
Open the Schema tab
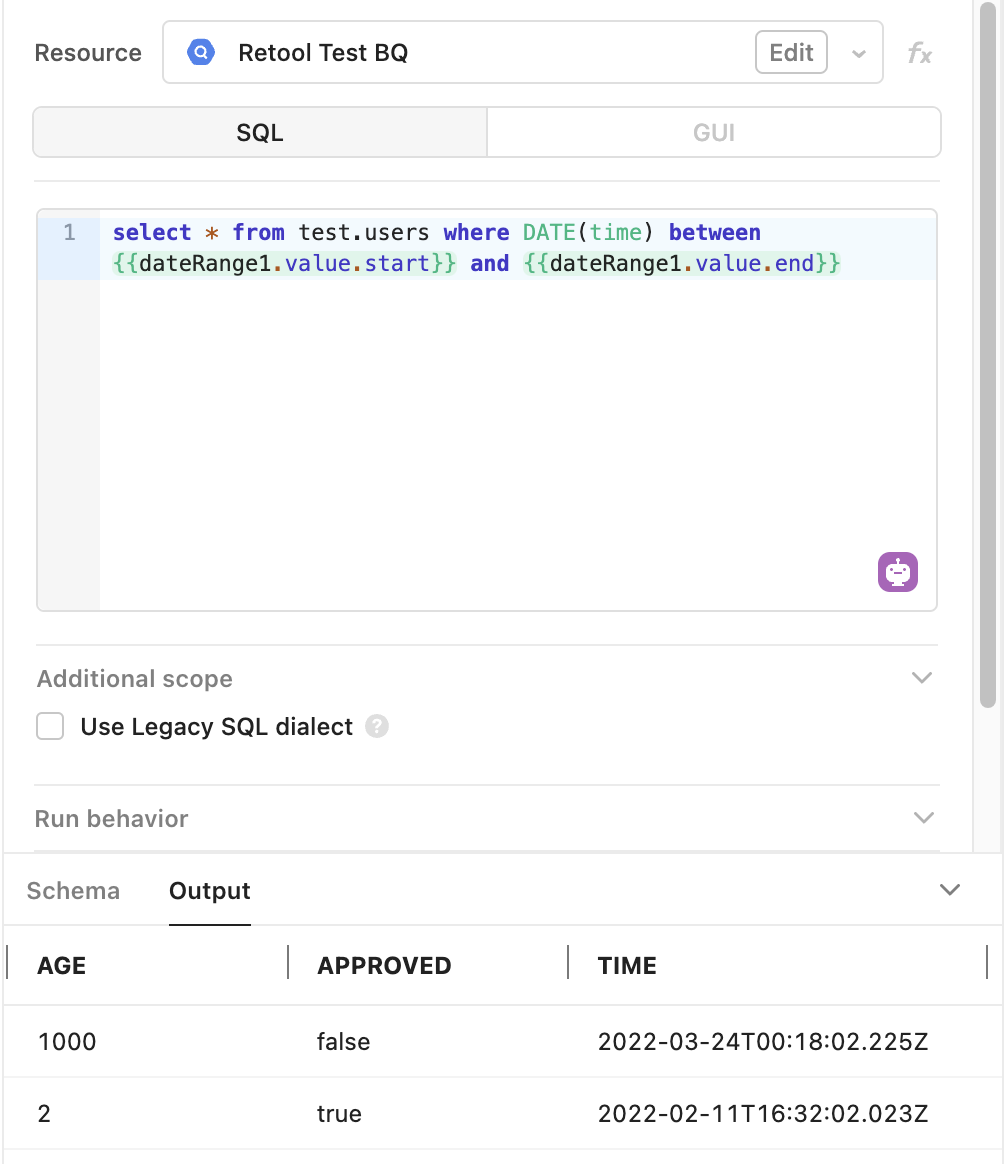[73, 891]
